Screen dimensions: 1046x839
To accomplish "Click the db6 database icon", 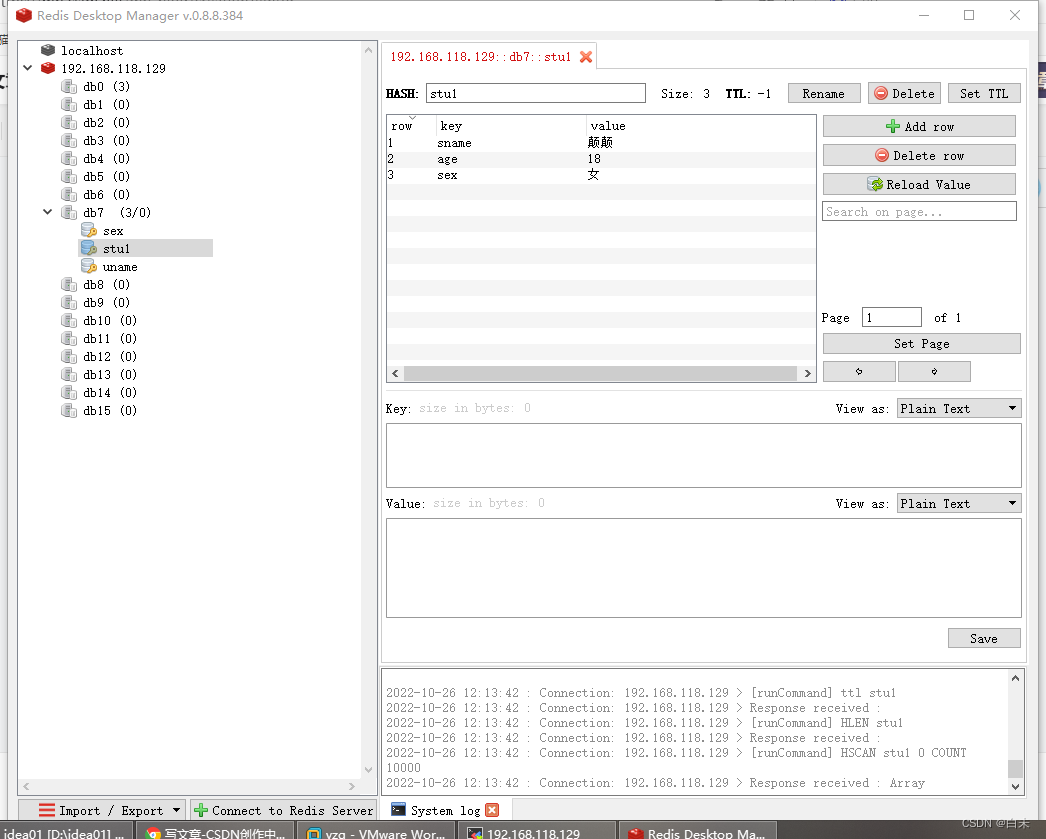I will coord(69,194).
